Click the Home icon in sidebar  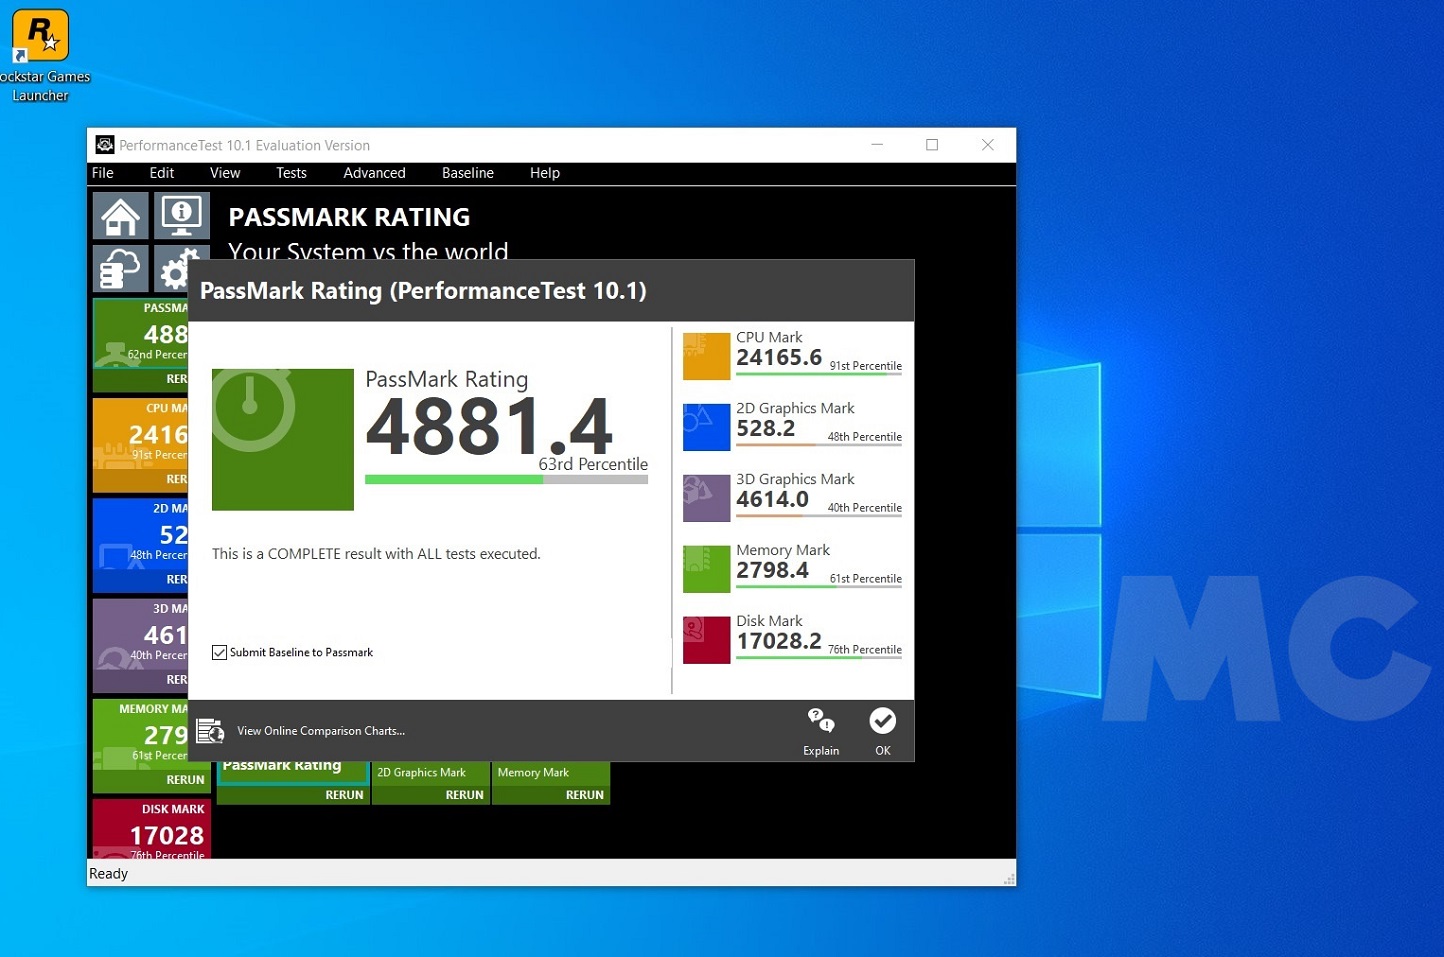121,216
